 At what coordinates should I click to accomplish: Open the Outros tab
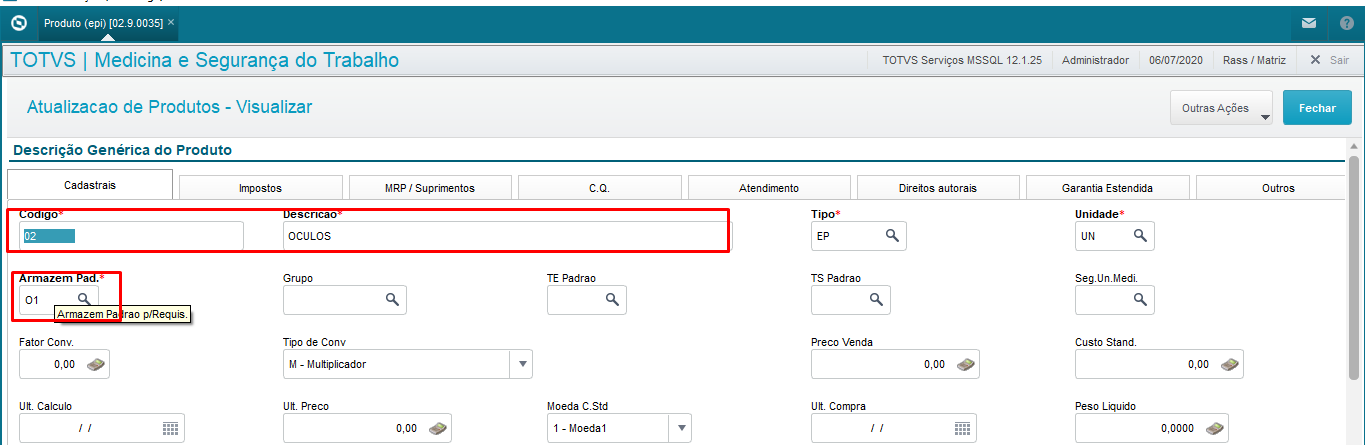tap(1272, 188)
